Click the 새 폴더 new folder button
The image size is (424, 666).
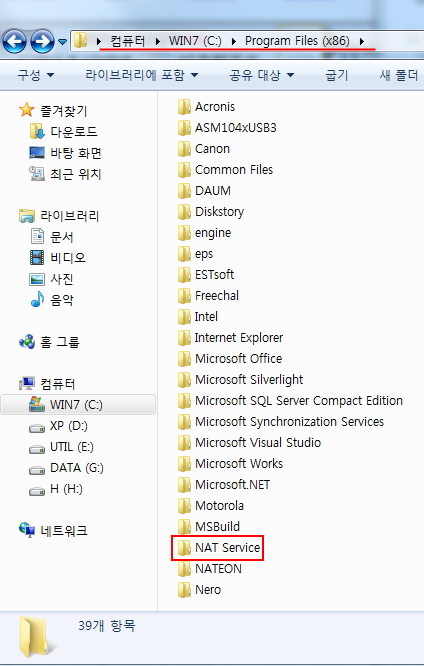tap(399, 75)
